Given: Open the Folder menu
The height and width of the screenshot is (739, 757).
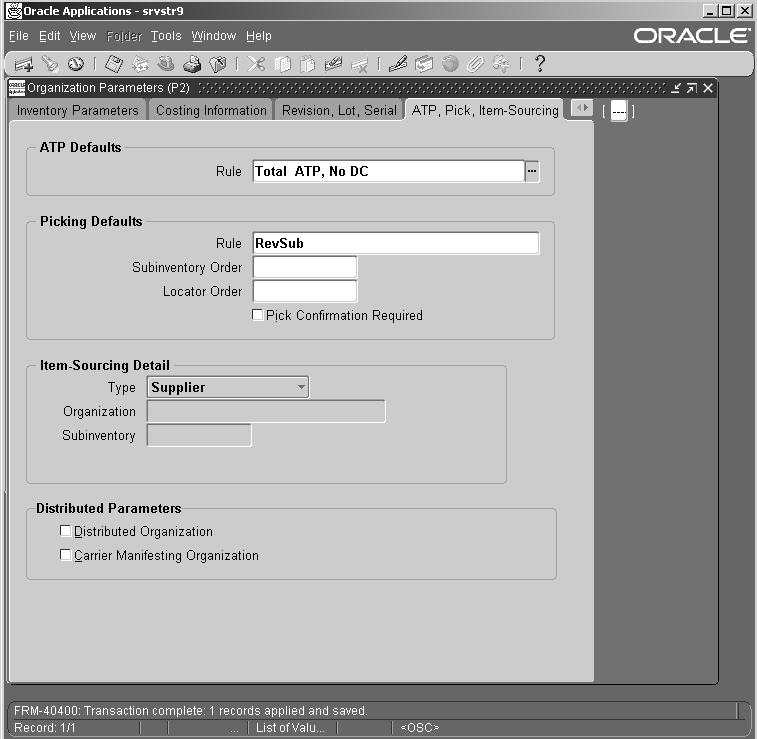Looking at the screenshot, I should (124, 36).
